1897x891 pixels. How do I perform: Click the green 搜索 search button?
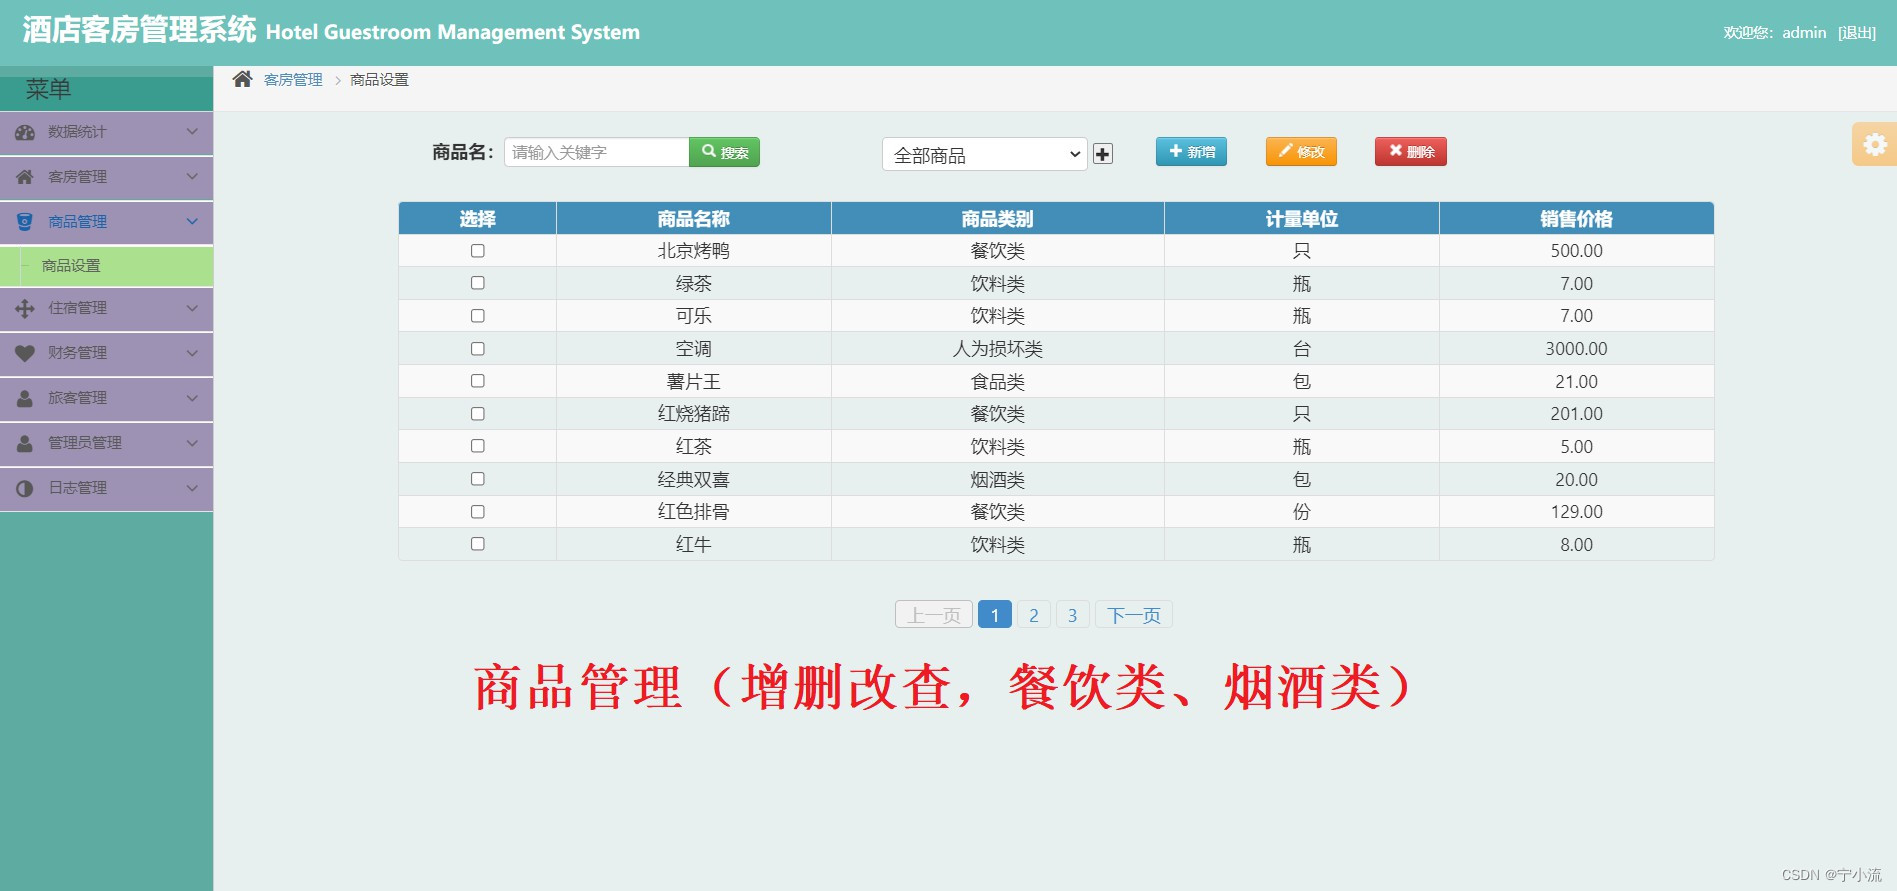click(725, 152)
